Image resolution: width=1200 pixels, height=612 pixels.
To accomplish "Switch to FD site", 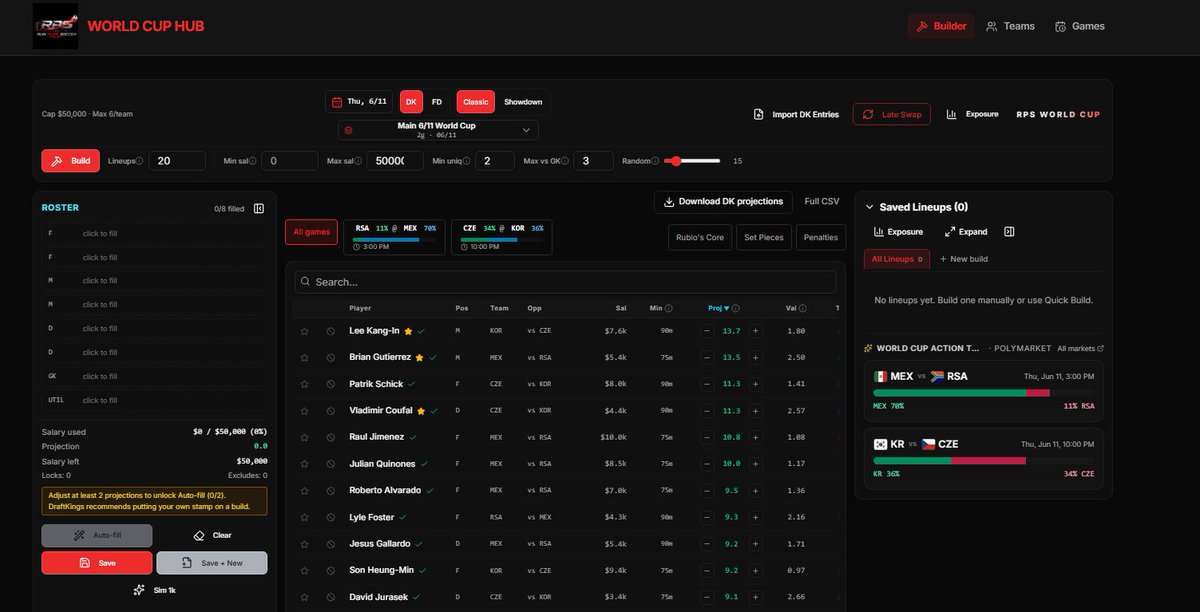I will coord(437,102).
